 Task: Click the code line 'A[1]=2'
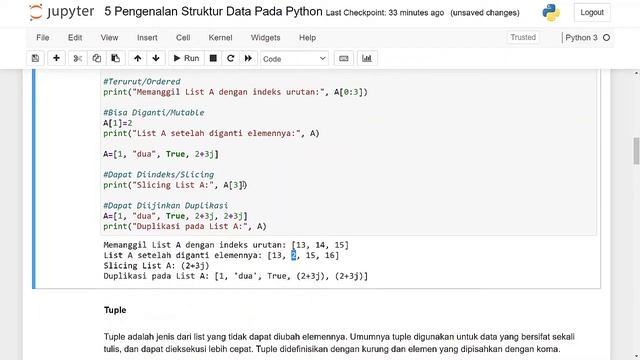pyautogui.click(x=118, y=123)
